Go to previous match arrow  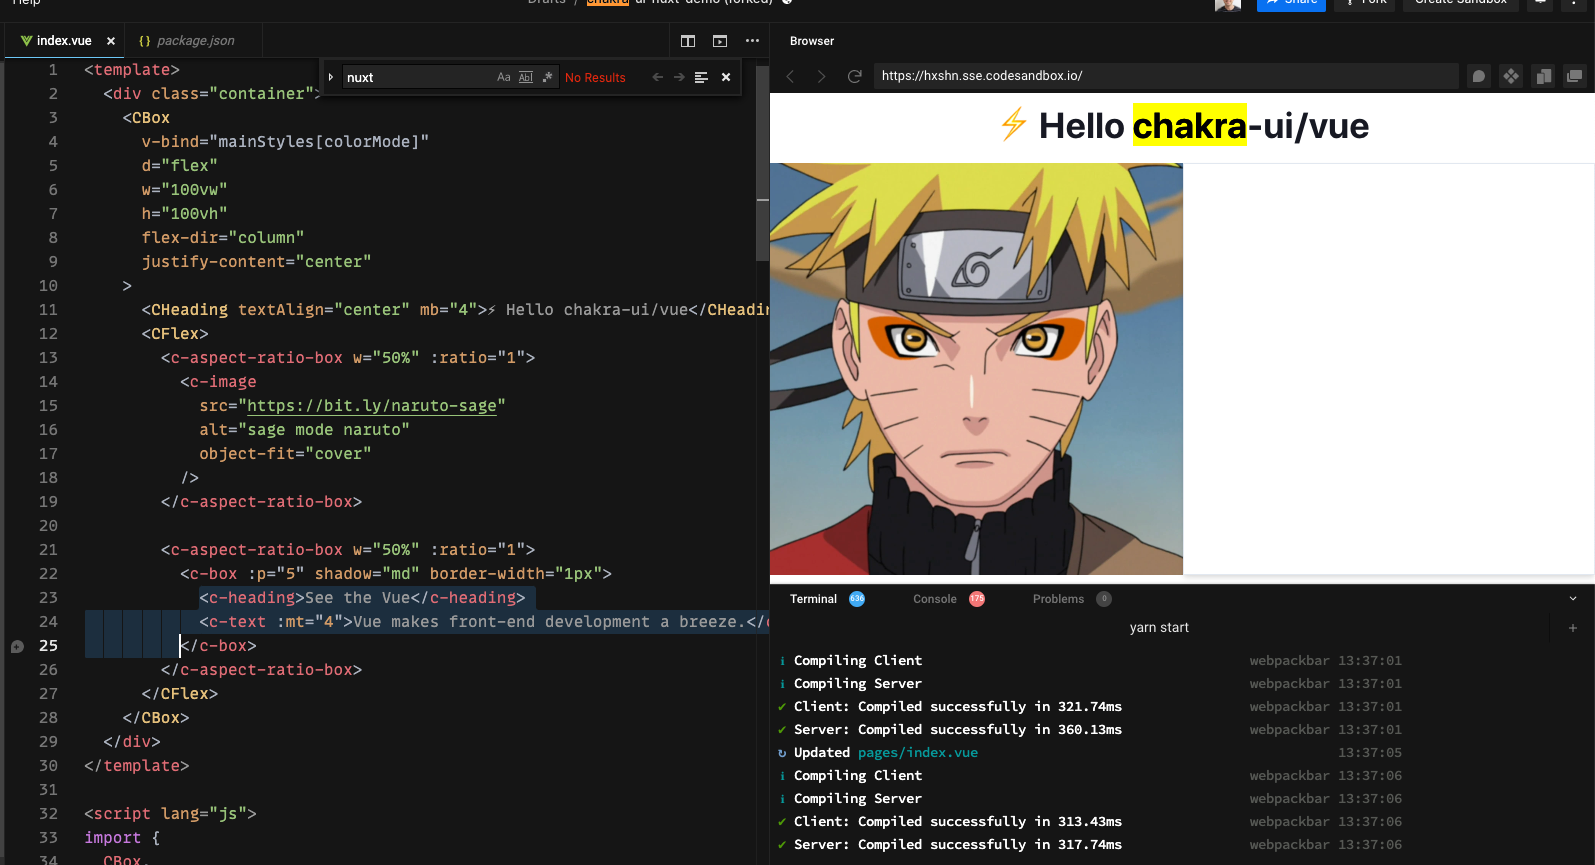pyautogui.click(x=657, y=77)
